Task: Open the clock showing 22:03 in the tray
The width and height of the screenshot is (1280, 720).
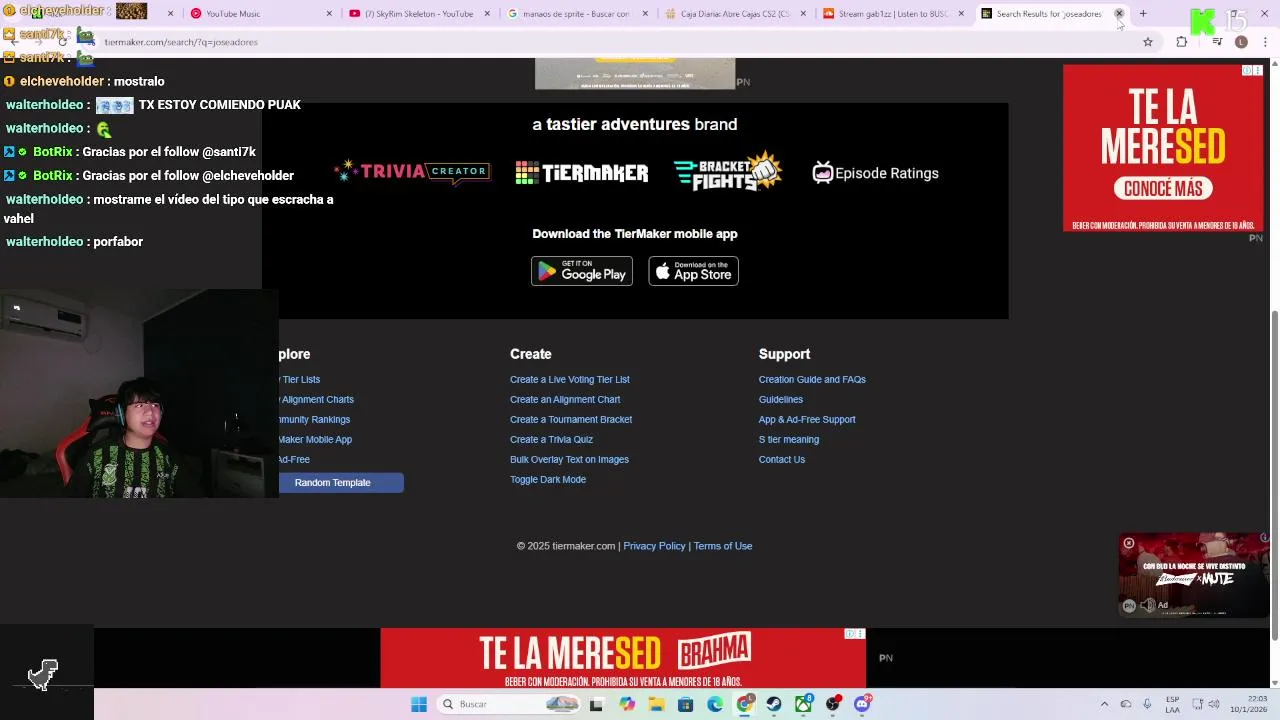Action: (1251, 704)
